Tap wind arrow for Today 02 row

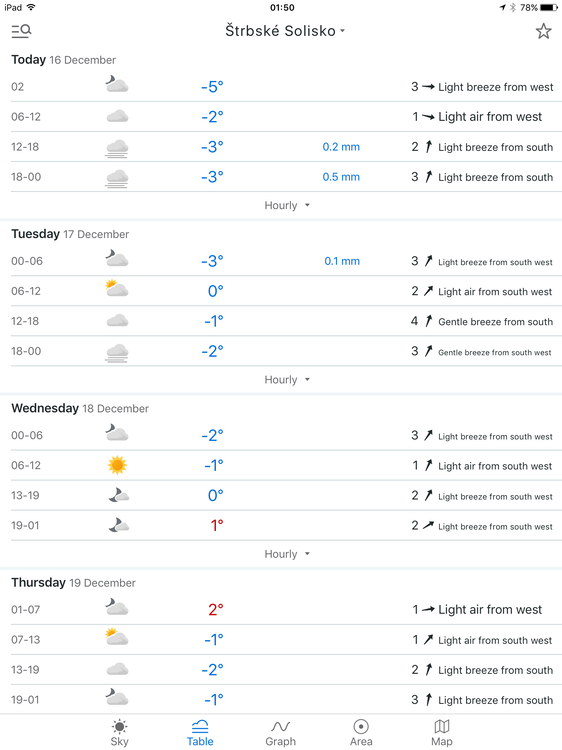(428, 87)
